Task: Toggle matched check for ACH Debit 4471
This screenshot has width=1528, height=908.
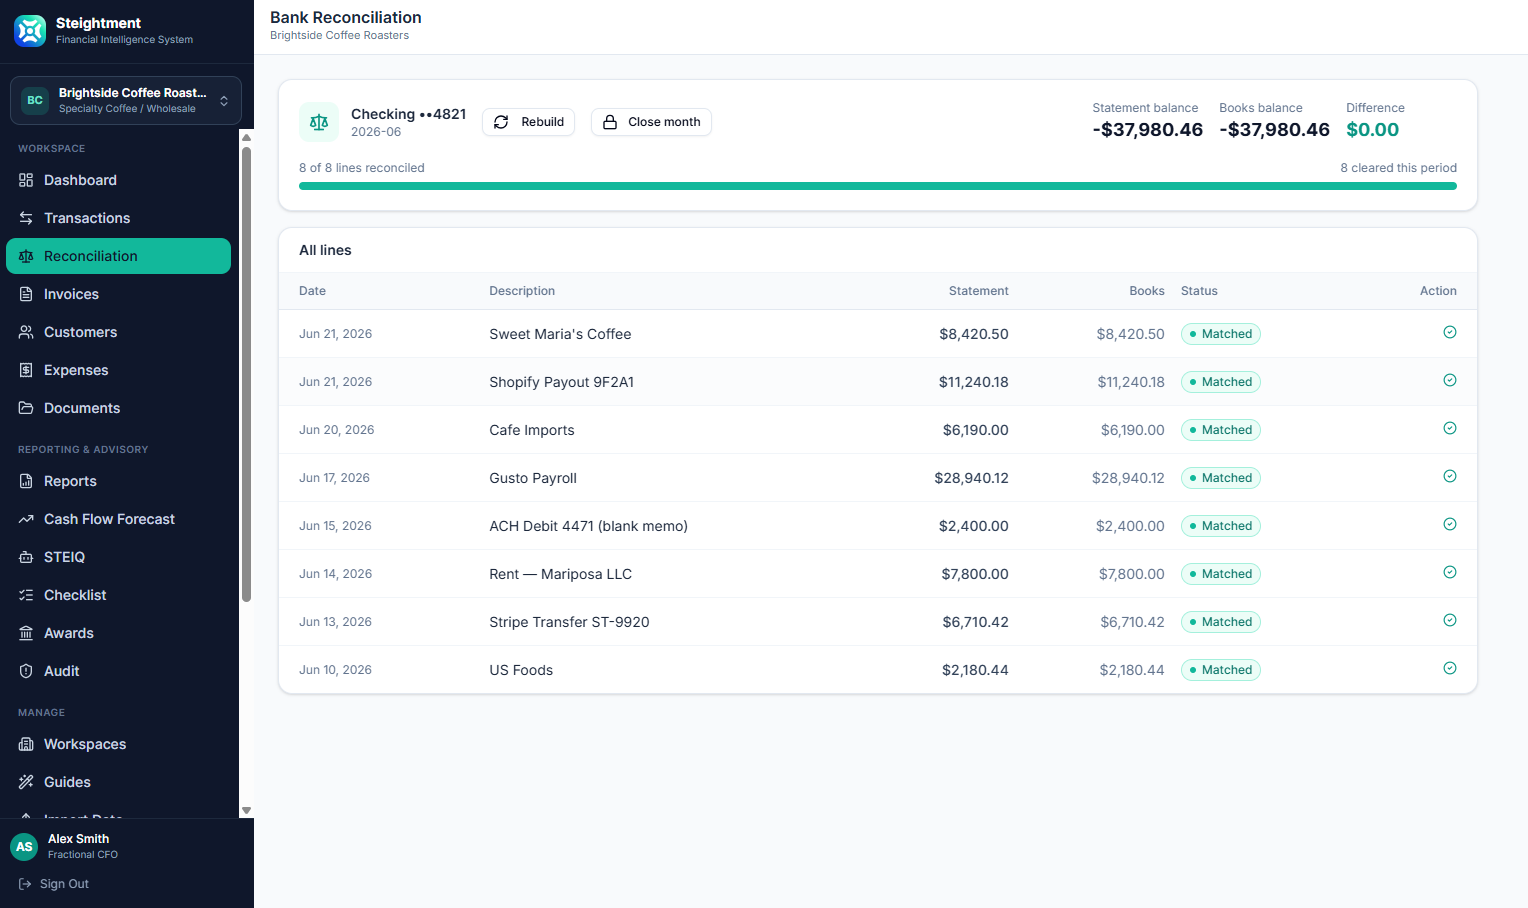Action: point(1450,524)
